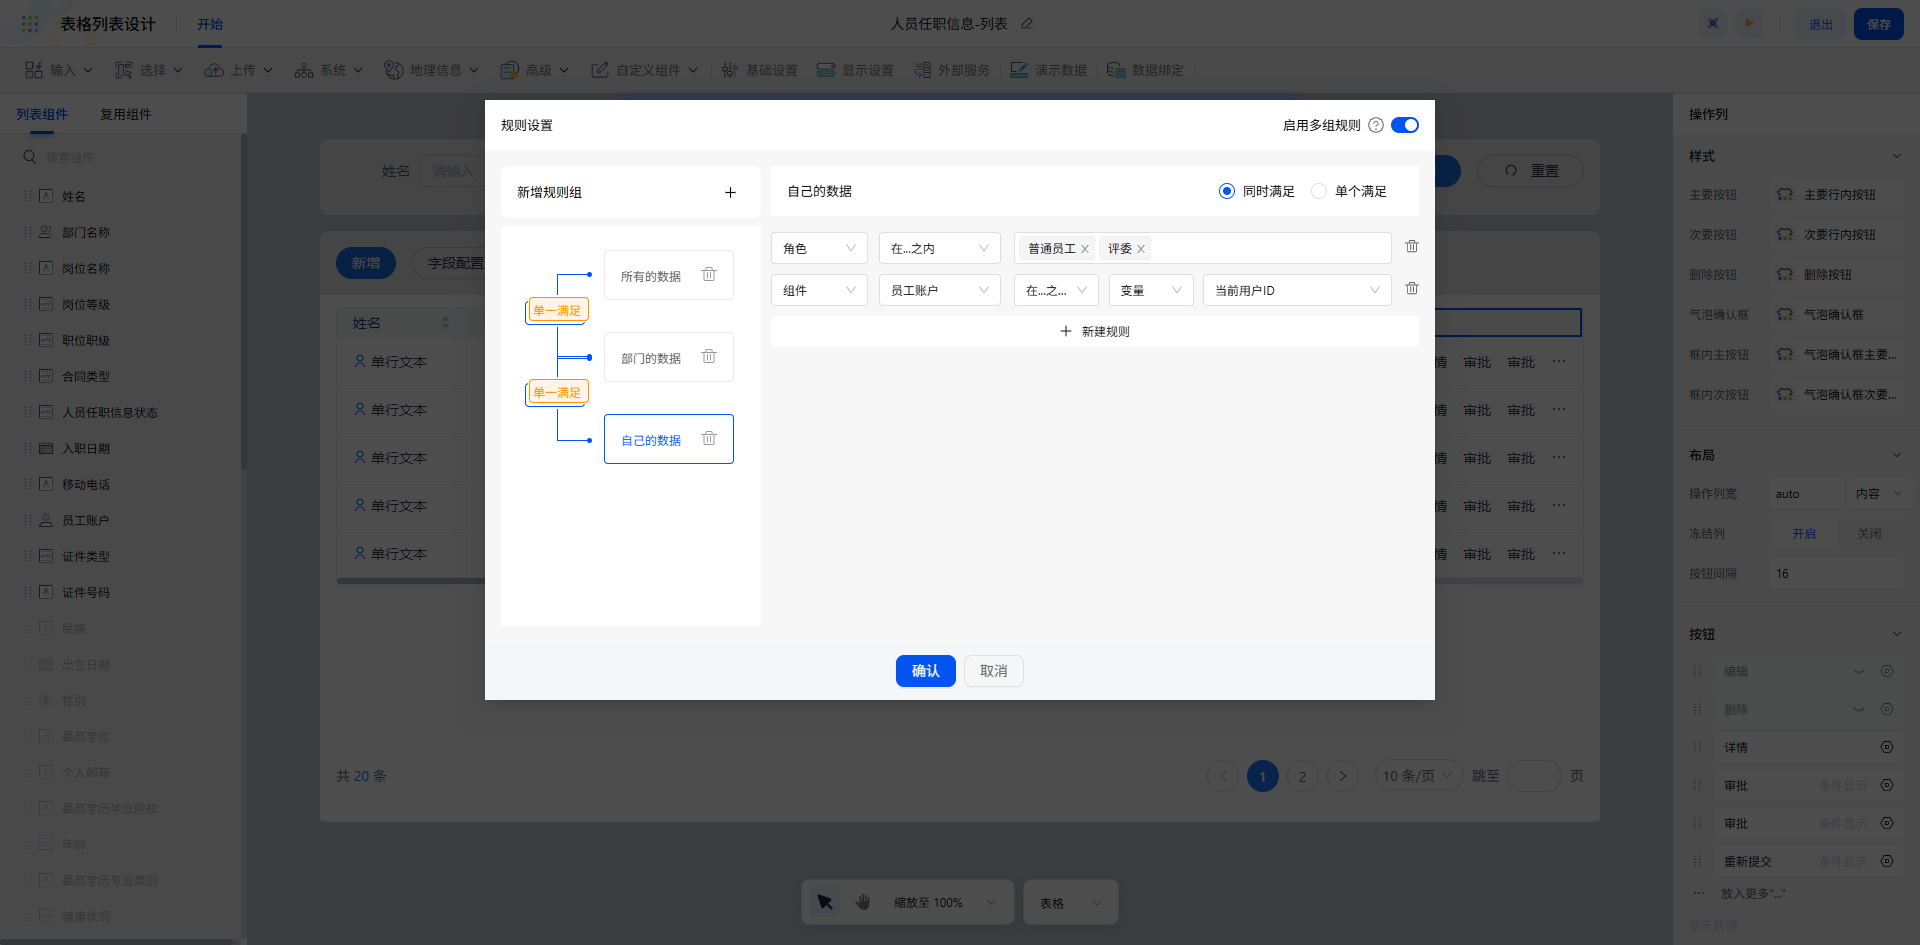Add a new rule group with plus icon
Viewport: 1920px width, 945px height.
click(730, 192)
